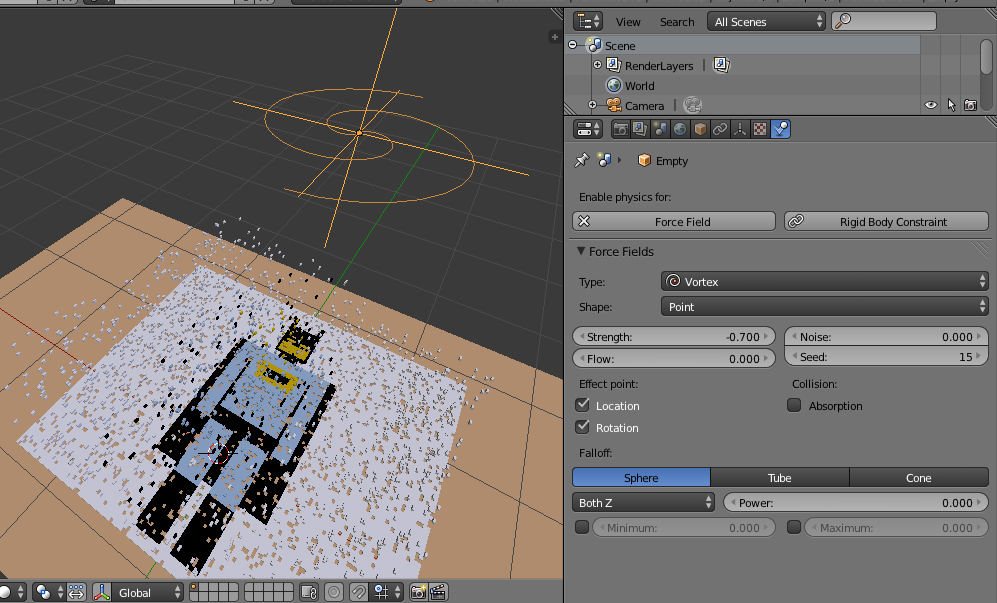Open the Render properties tab (camera icon)
Screen dimensions: 997x603
tap(621, 129)
